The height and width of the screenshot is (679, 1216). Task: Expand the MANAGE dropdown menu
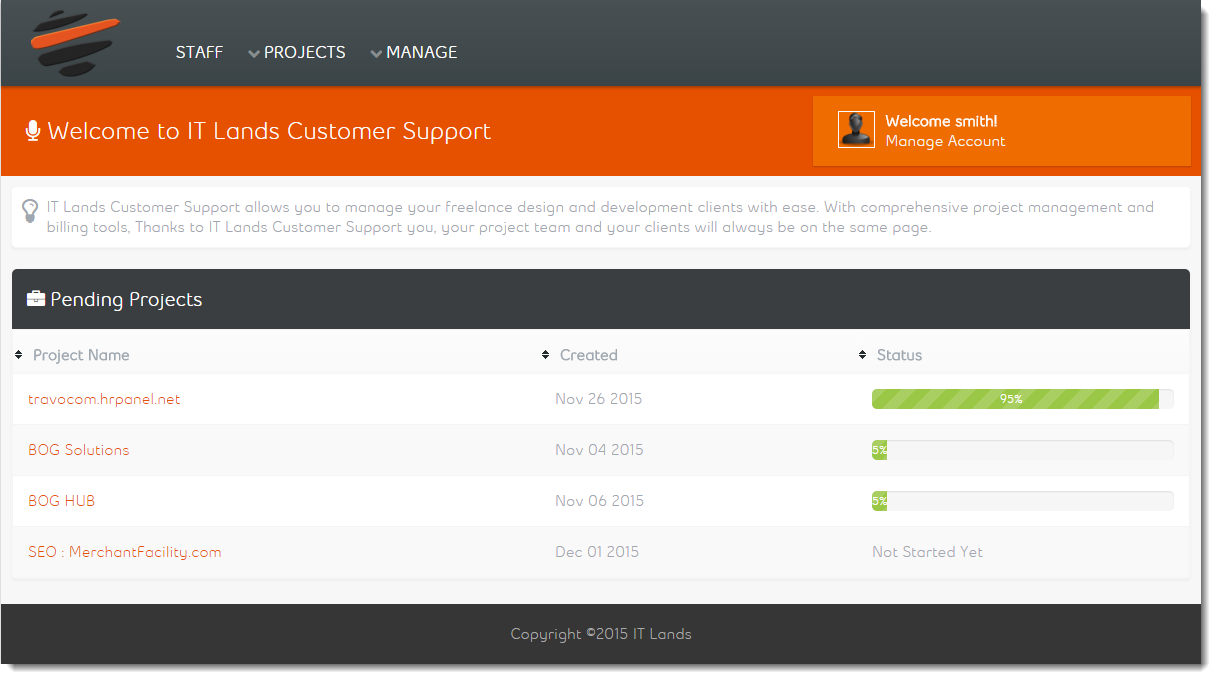click(x=414, y=52)
